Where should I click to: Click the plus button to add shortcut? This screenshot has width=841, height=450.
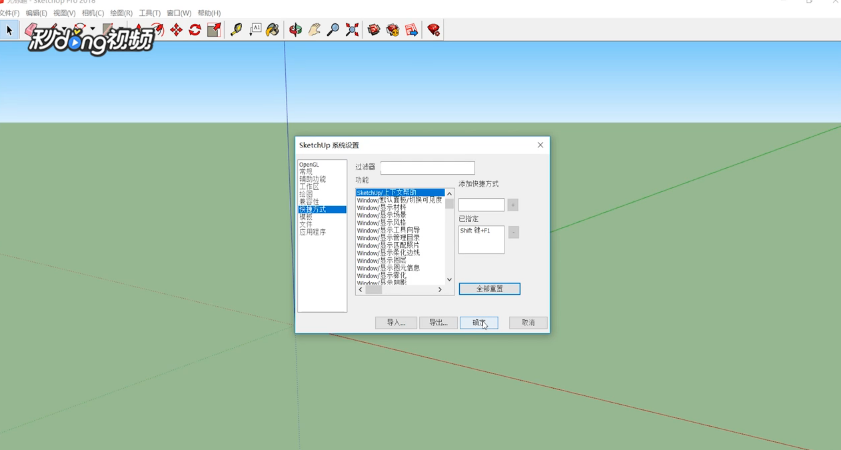(x=513, y=205)
